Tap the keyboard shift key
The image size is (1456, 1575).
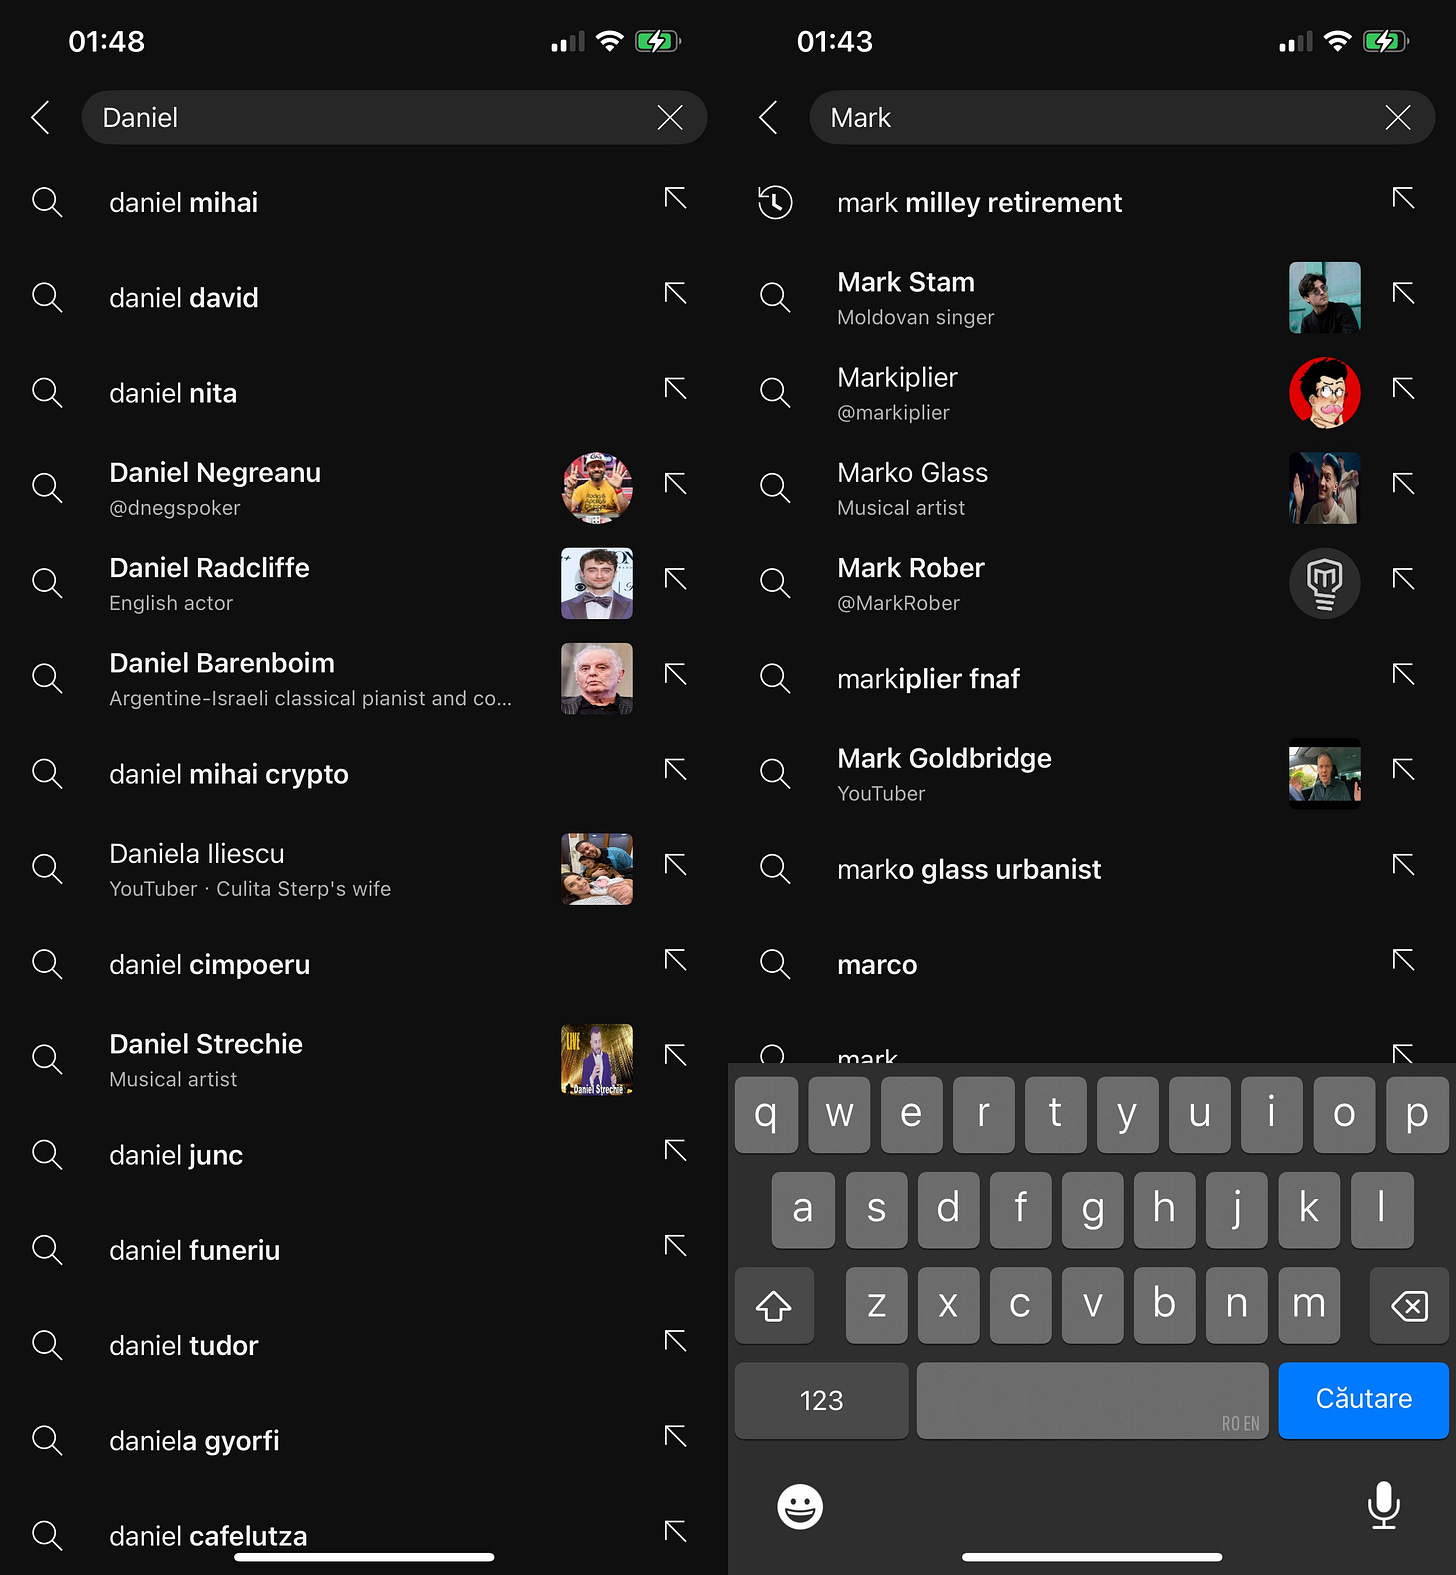(x=774, y=1305)
